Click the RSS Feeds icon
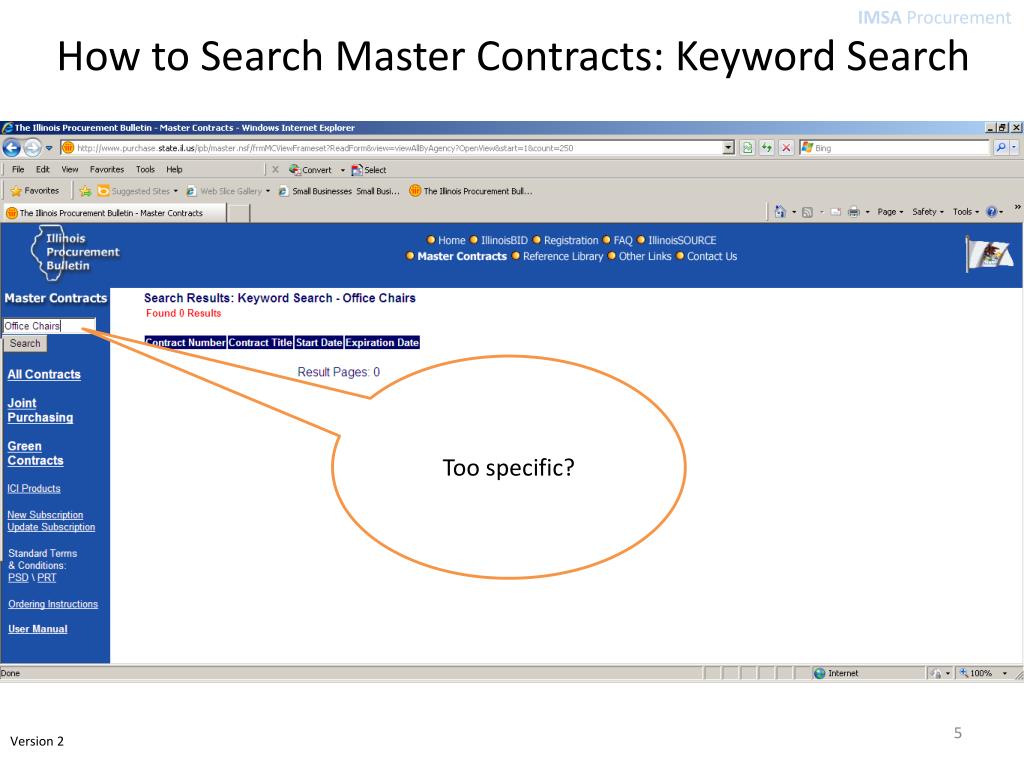Screen dimensions: 1024x768 pos(807,212)
